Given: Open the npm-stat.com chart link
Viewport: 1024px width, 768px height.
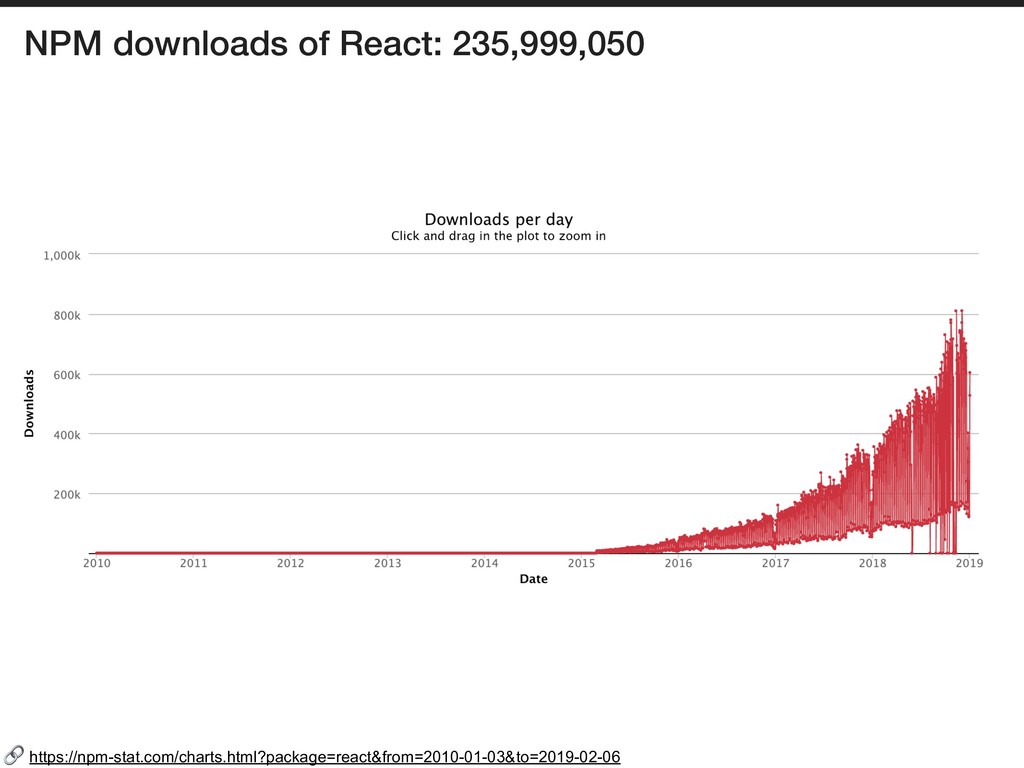Looking at the screenshot, I should pos(325,757).
